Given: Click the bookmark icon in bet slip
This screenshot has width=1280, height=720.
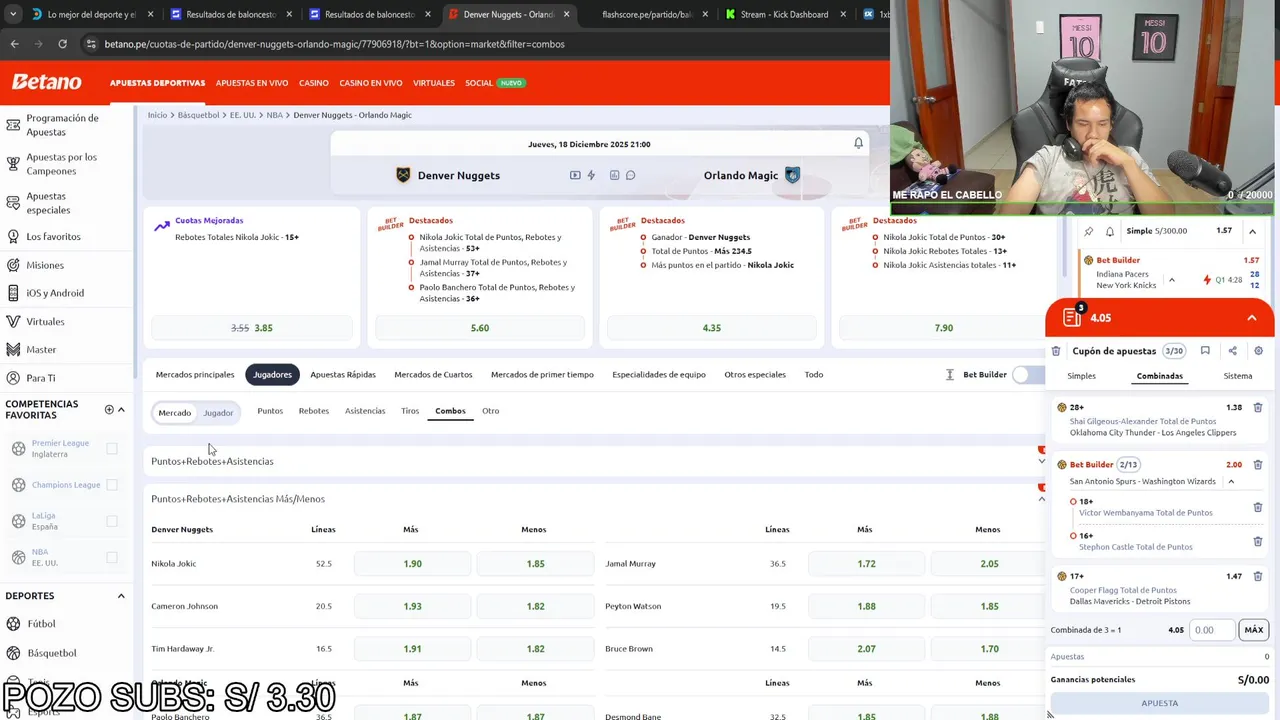Looking at the screenshot, I should (x=1205, y=351).
